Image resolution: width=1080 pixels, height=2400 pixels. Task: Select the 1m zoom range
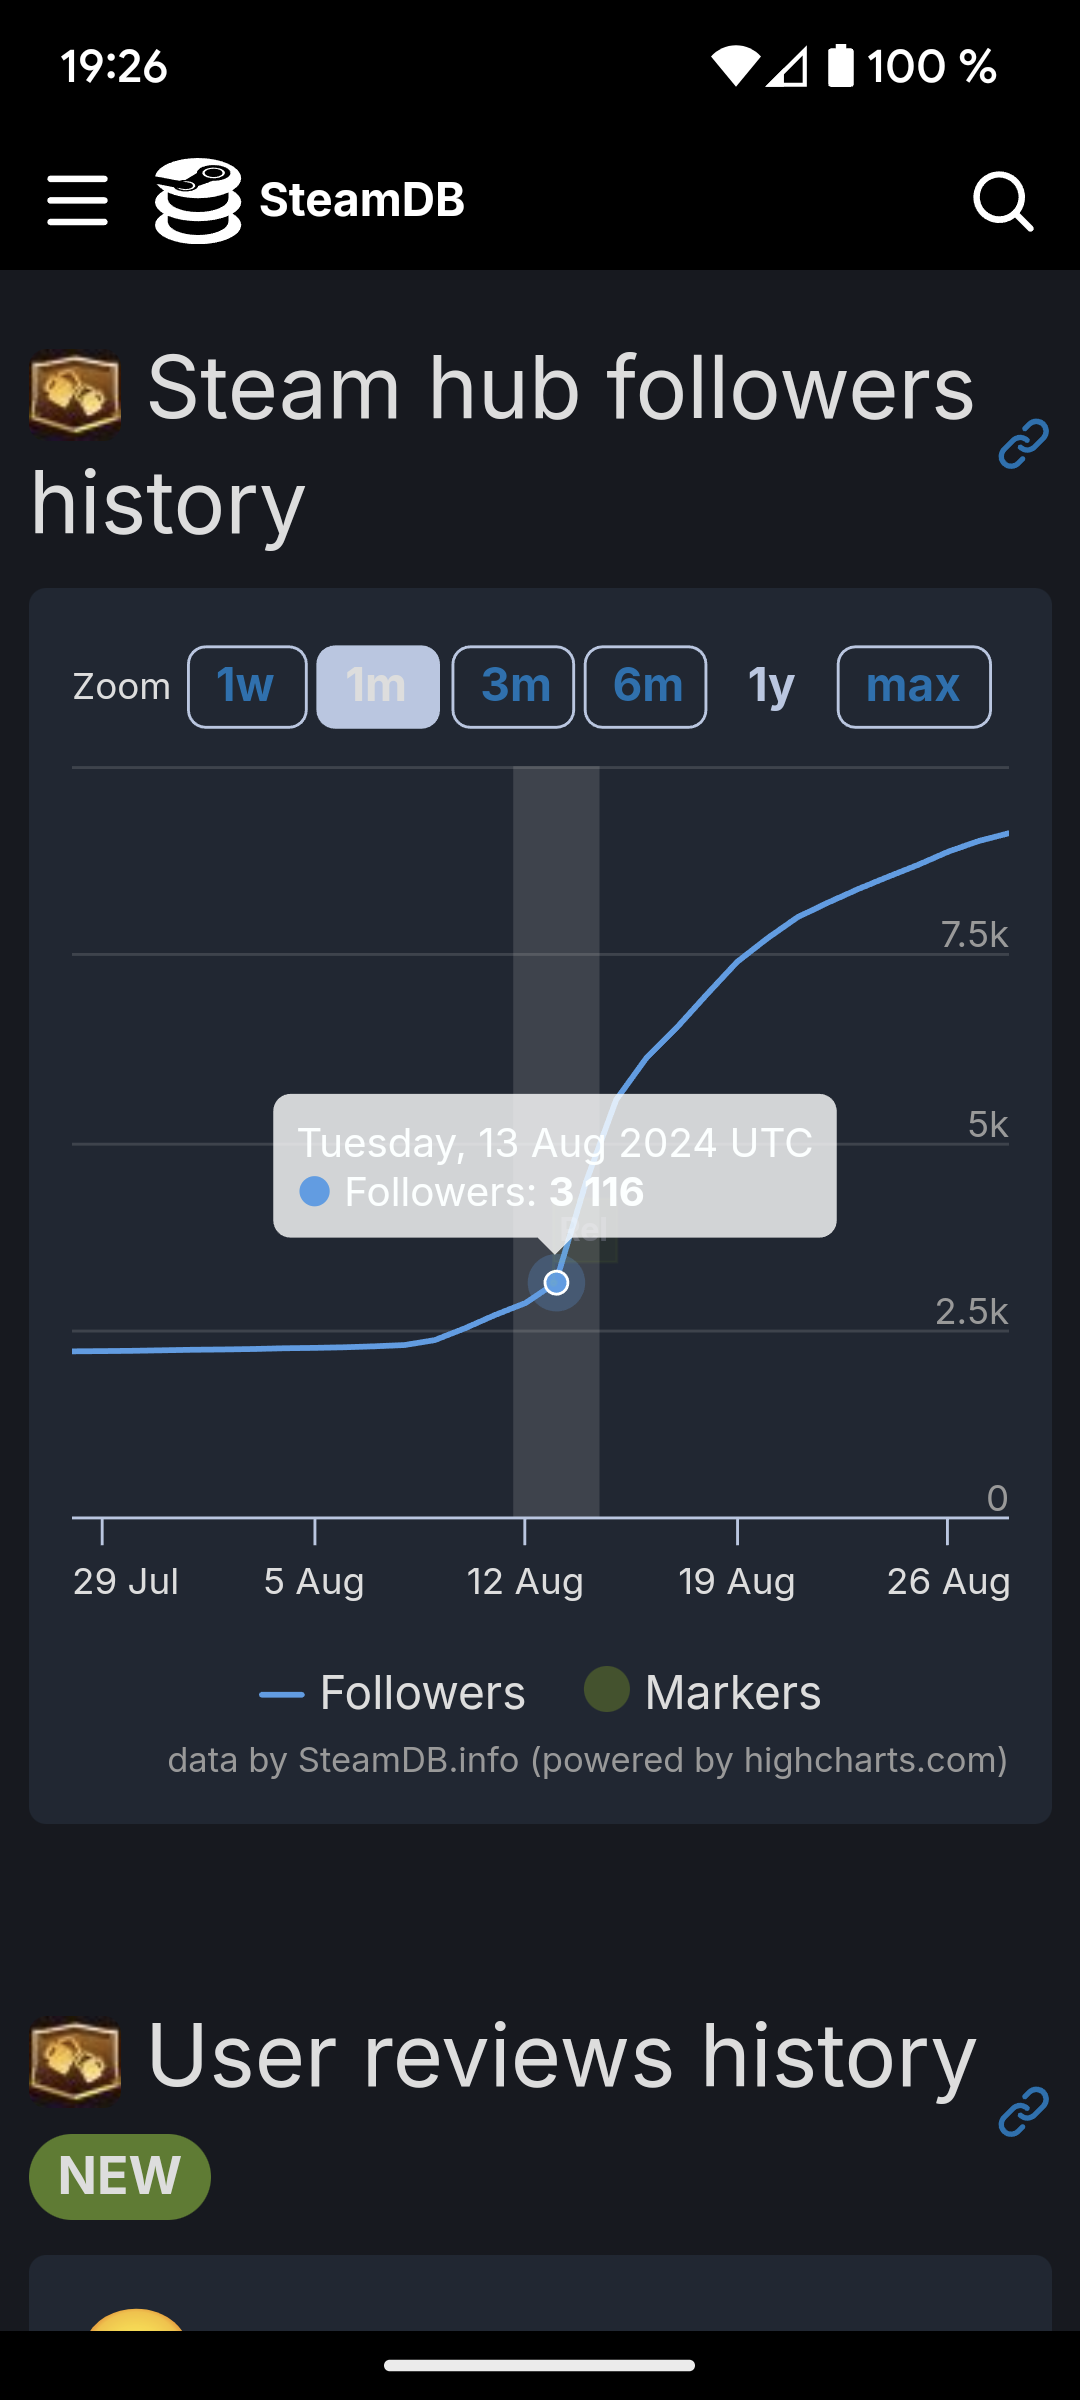pos(377,687)
